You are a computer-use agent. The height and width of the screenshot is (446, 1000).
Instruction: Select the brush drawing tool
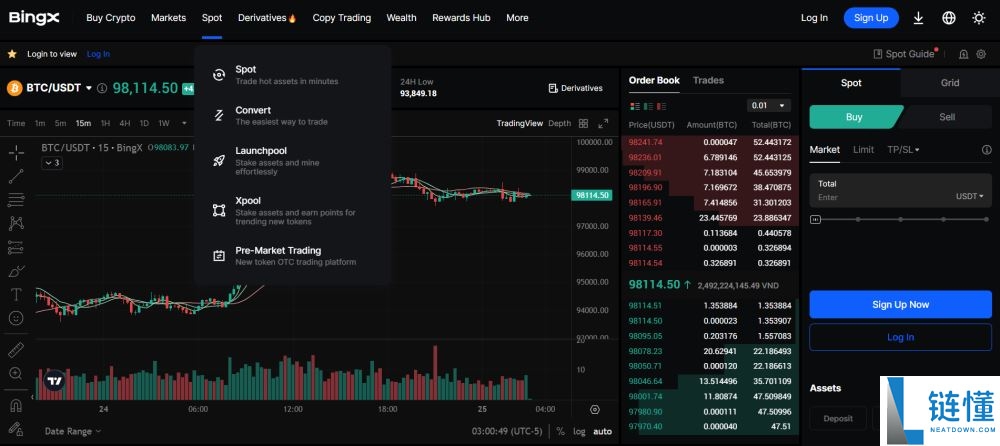pos(17,271)
